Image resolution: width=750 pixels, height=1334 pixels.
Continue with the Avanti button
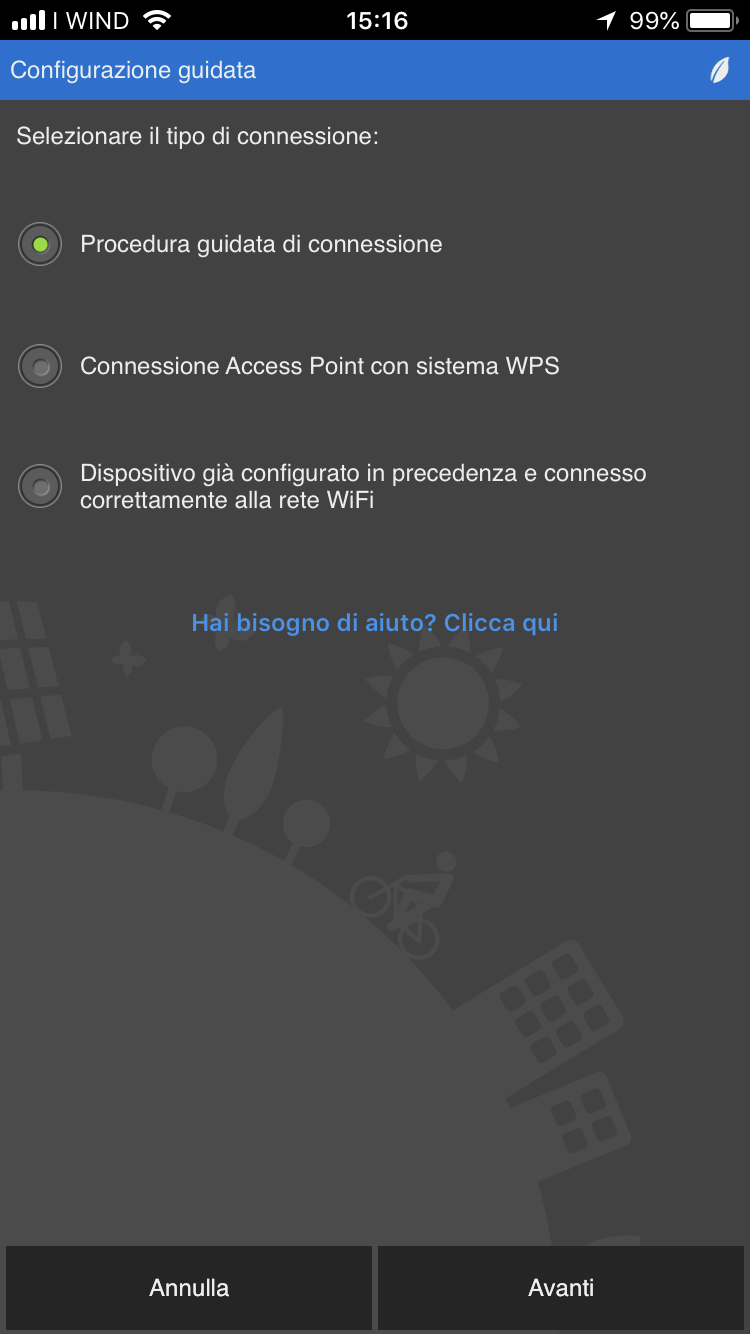561,1288
